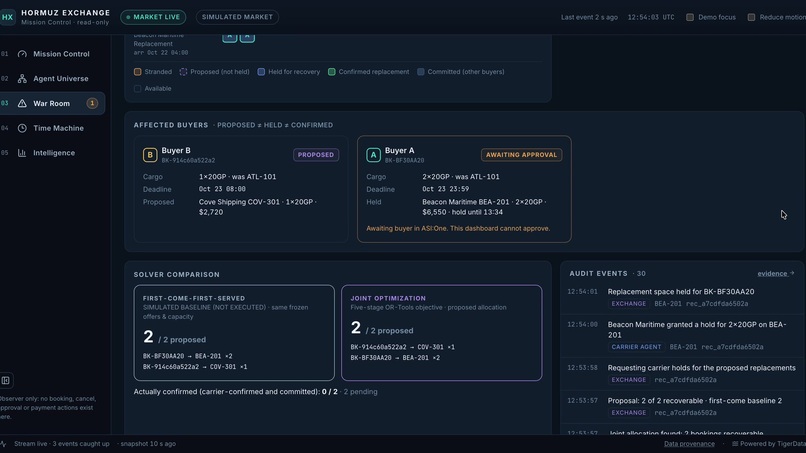Click audit event "Proposal: 2 of 2 recoverable"
806x453 pixels.
[694, 401]
